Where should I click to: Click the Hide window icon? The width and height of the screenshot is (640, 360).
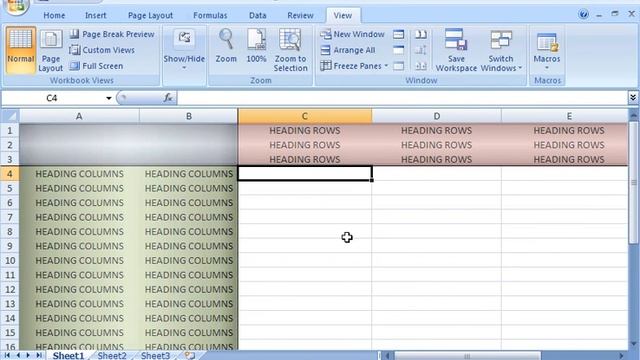(398, 50)
